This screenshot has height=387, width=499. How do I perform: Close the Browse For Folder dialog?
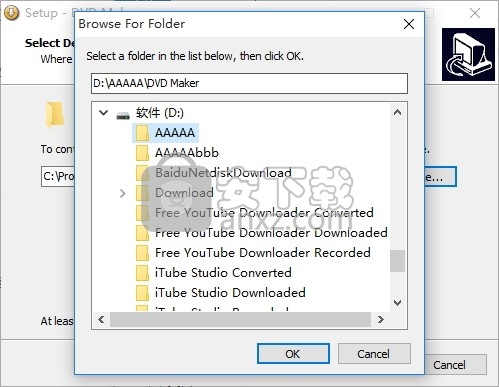click(x=409, y=24)
